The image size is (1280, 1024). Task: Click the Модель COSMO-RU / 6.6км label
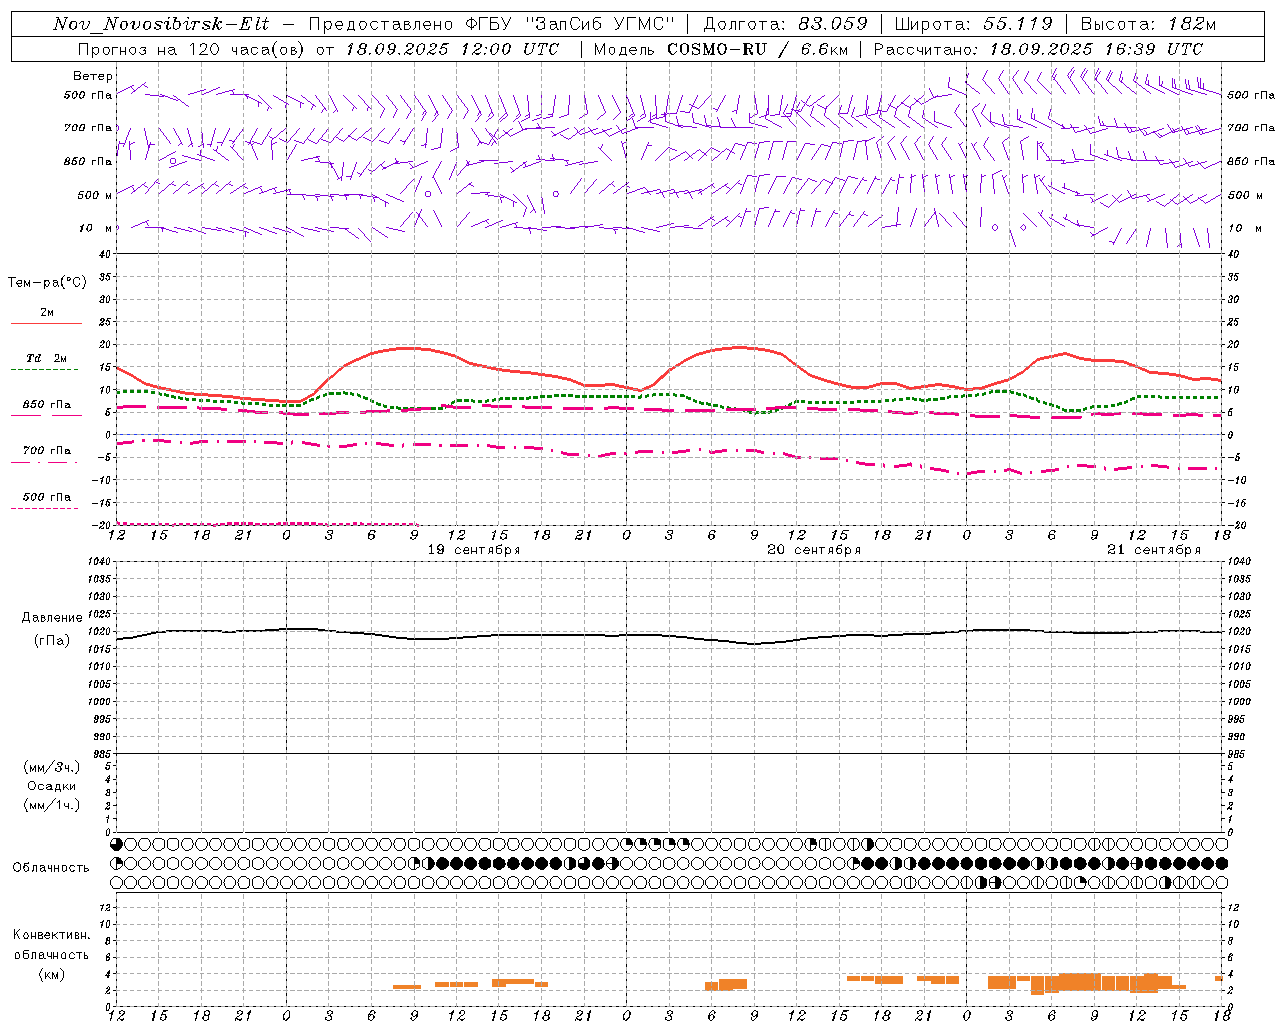pos(720,49)
